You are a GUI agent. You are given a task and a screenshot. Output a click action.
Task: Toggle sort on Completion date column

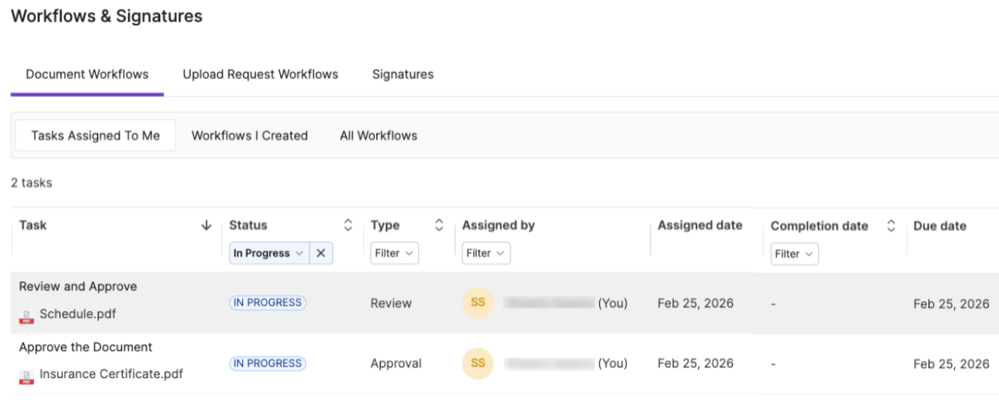[x=891, y=226]
